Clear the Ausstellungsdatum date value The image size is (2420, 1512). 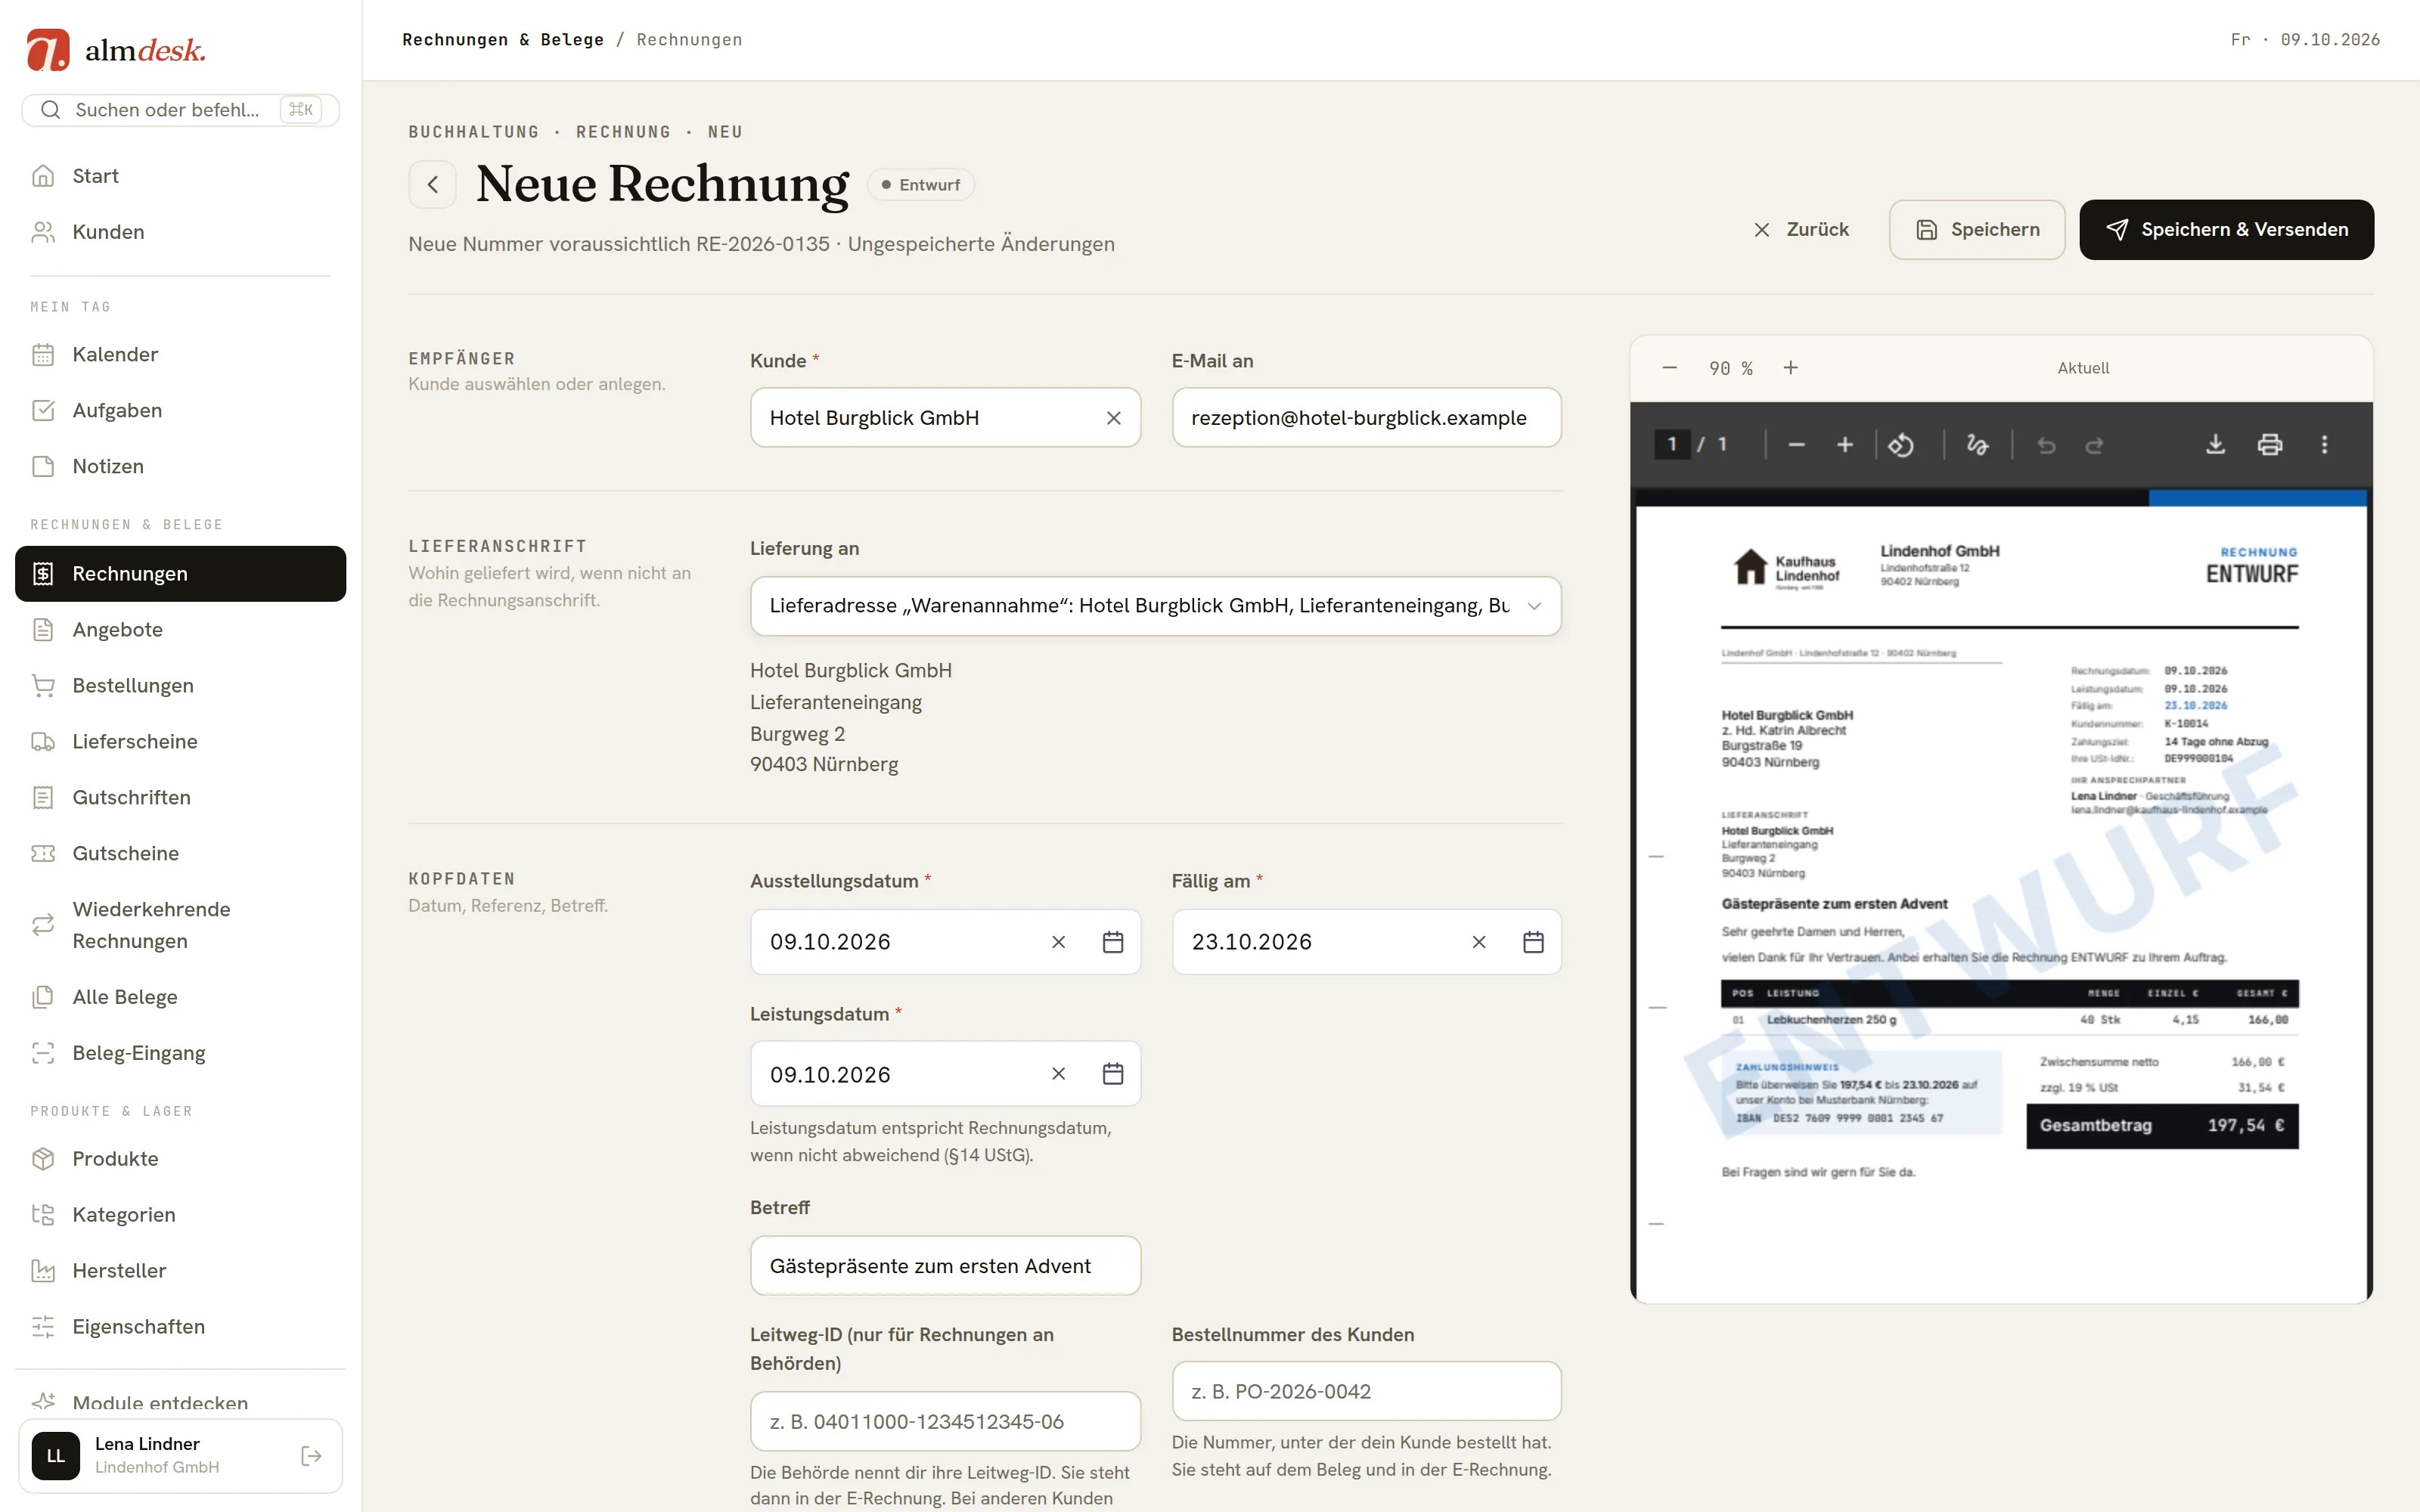click(x=1058, y=942)
